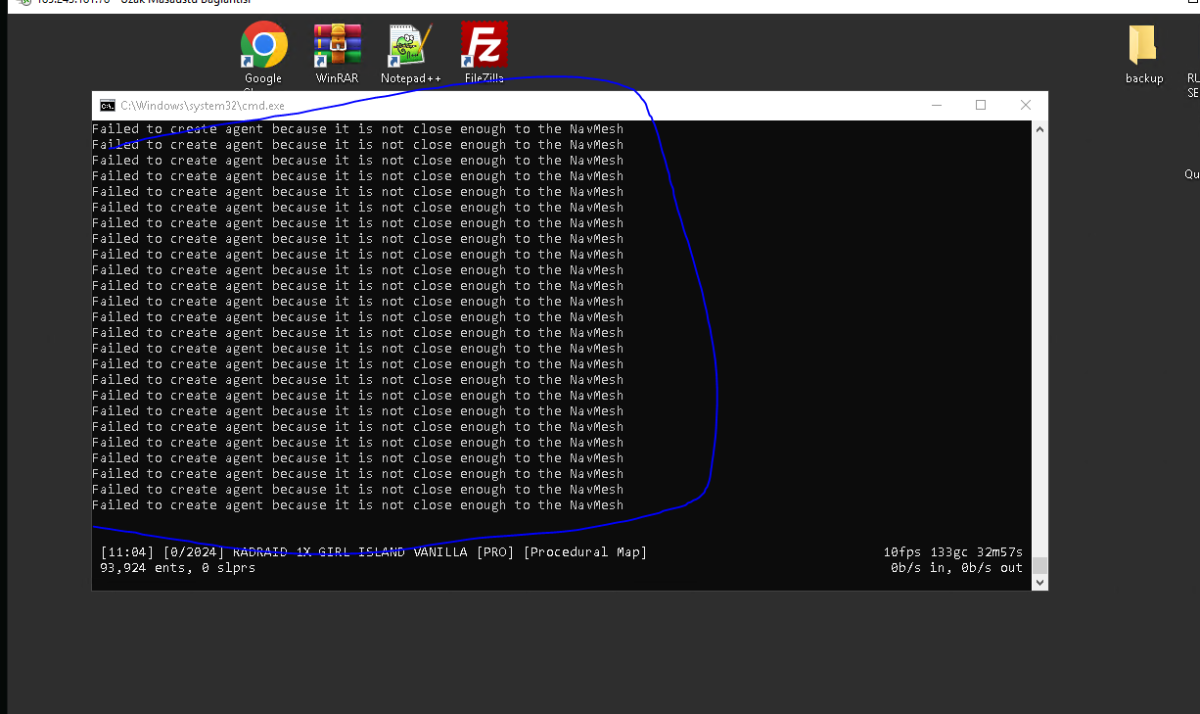The width and height of the screenshot is (1200, 714).
Task: Close the cmd.exe console window
Action: click(x=1025, y=105)
